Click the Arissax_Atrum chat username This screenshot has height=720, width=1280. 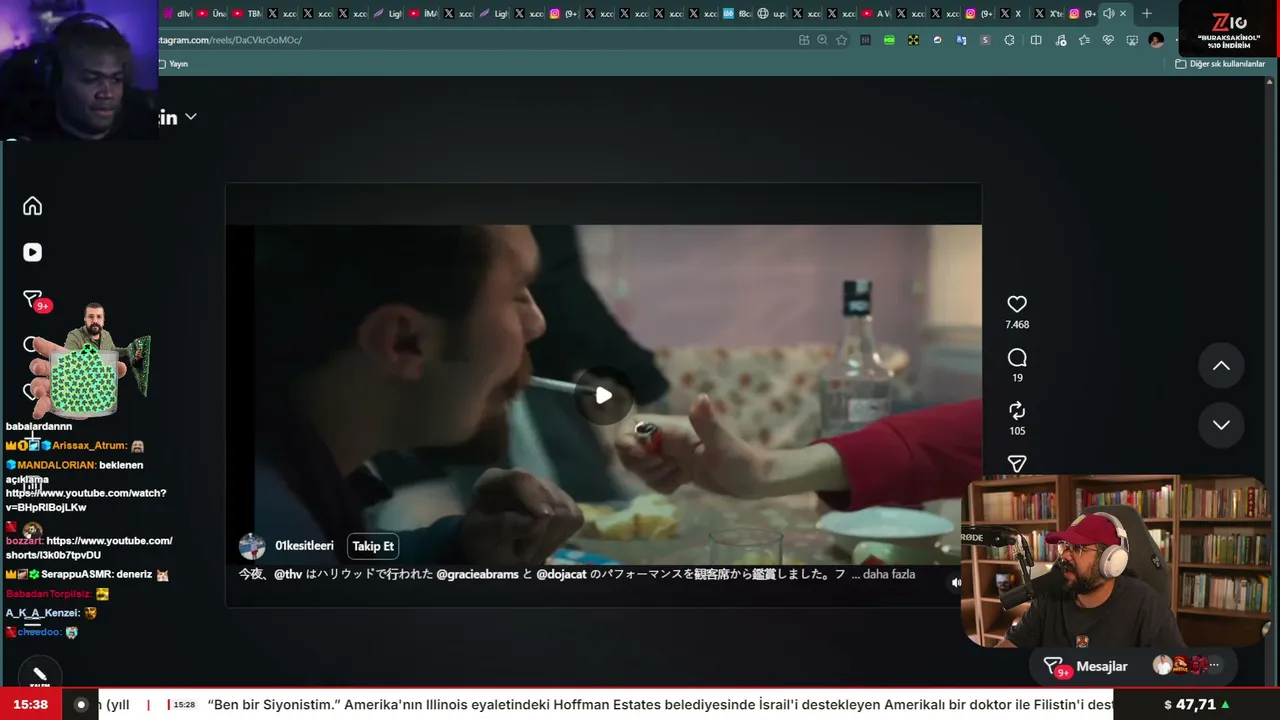(x=90, y=446)
